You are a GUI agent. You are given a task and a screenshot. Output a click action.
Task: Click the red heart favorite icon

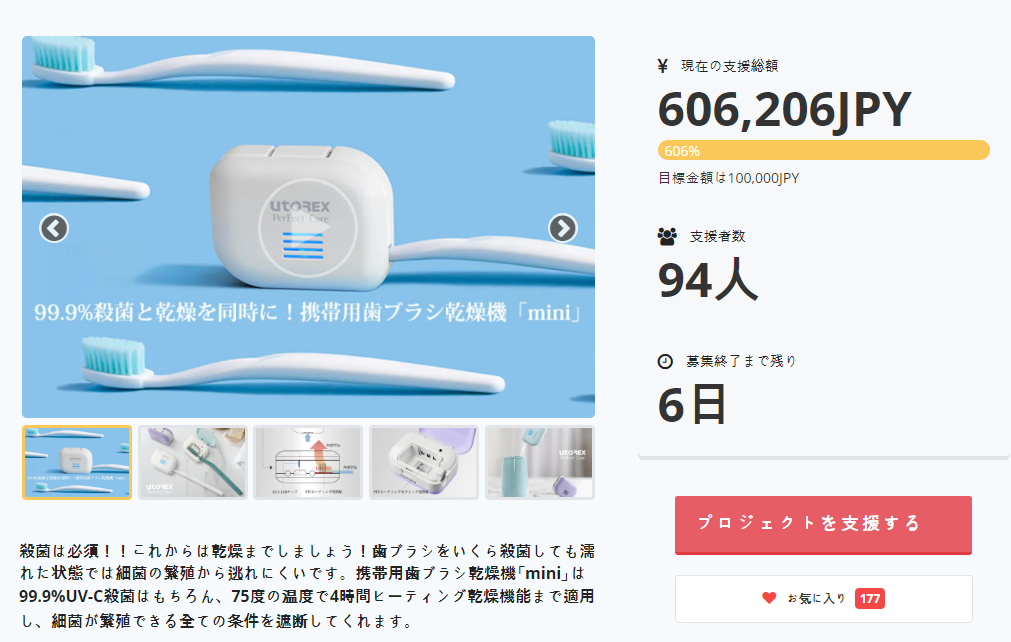pos(769,598)
